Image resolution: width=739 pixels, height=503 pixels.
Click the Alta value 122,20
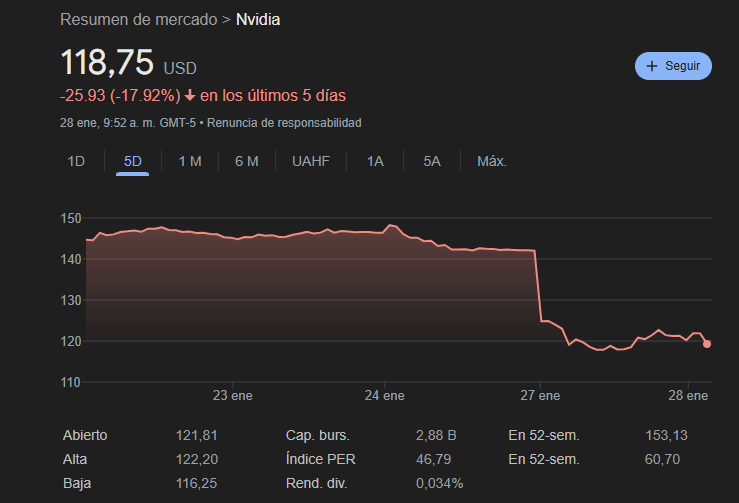(x=197, y=459)
